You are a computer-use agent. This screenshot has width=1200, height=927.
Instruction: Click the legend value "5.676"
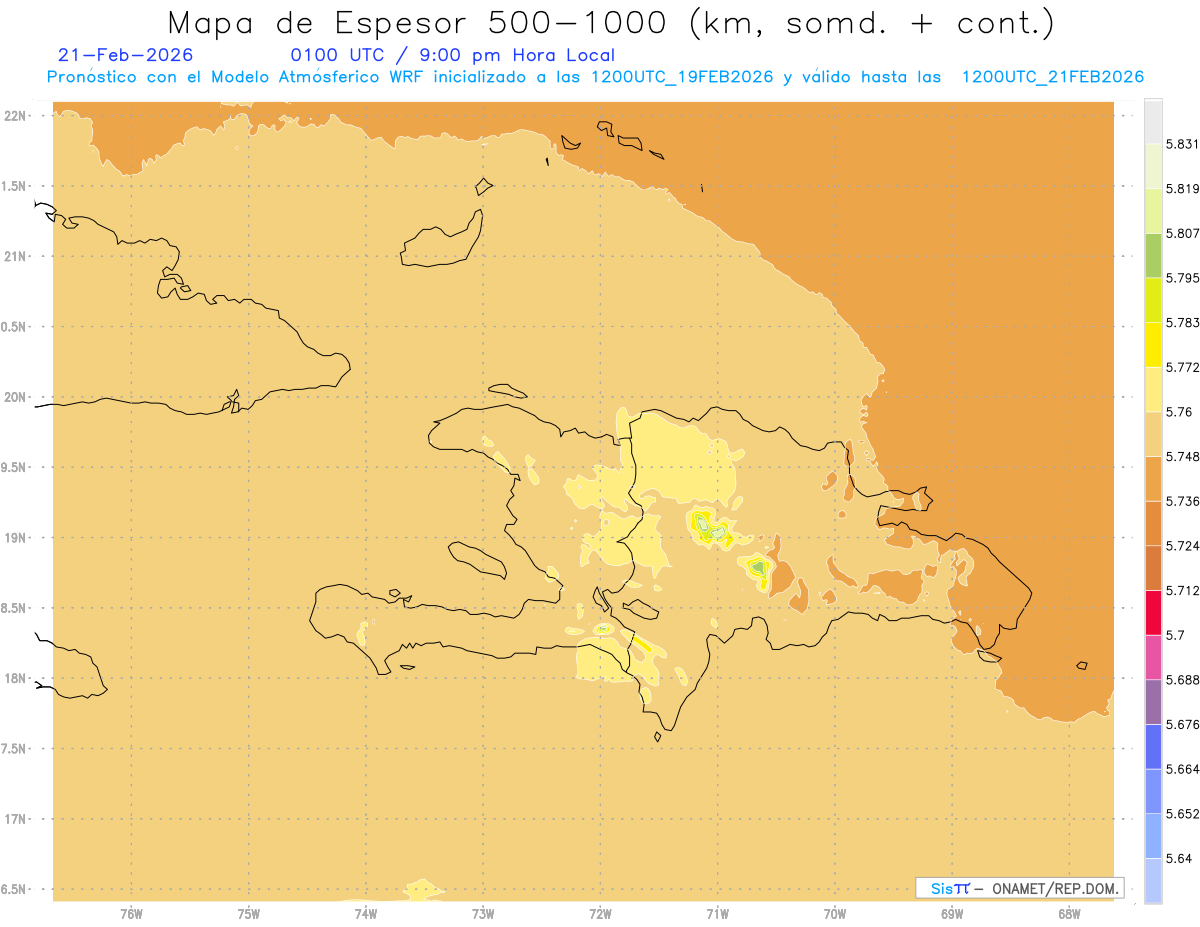(1182, 724)
